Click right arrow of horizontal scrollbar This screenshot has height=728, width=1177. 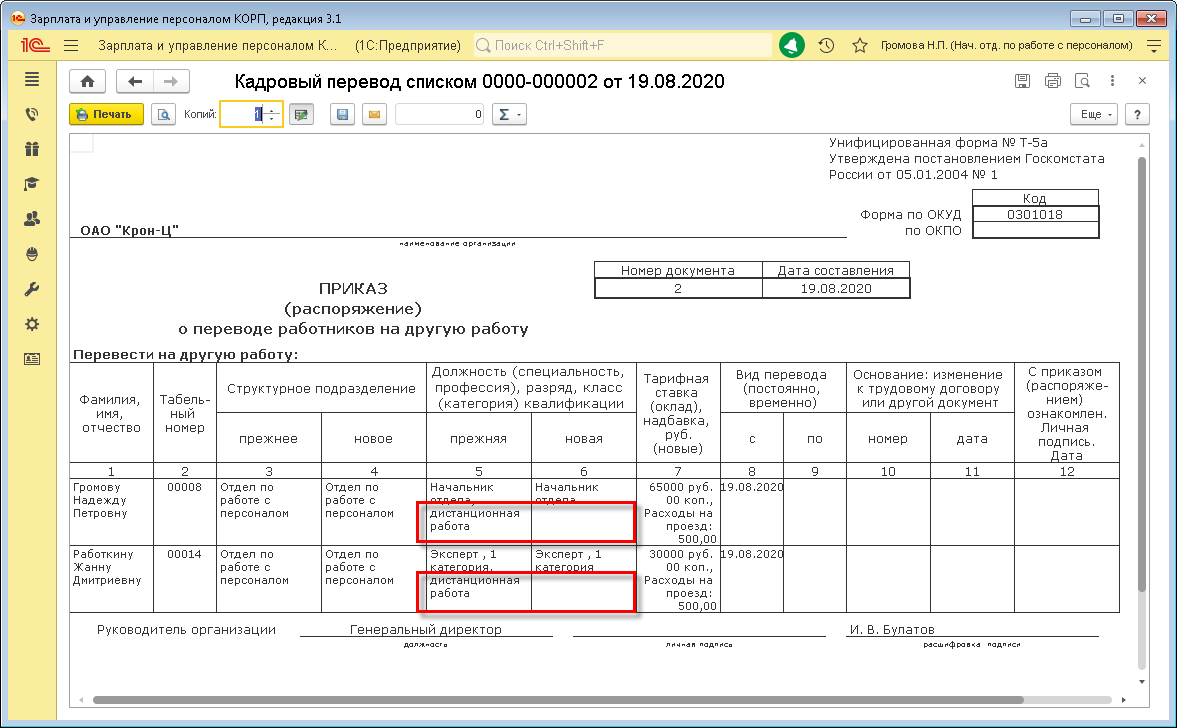[1124, 700]
